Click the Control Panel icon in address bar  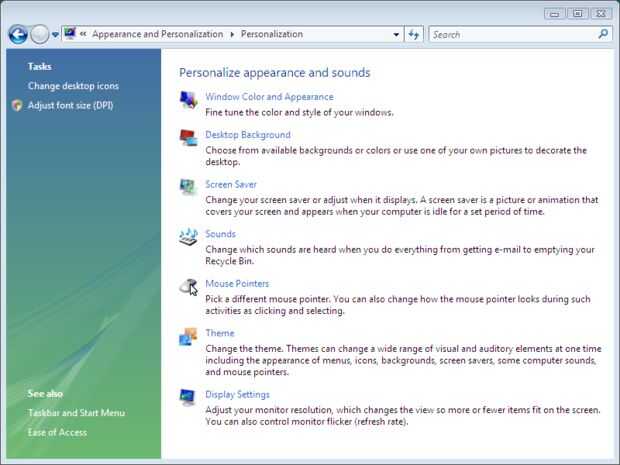point(70,34)
